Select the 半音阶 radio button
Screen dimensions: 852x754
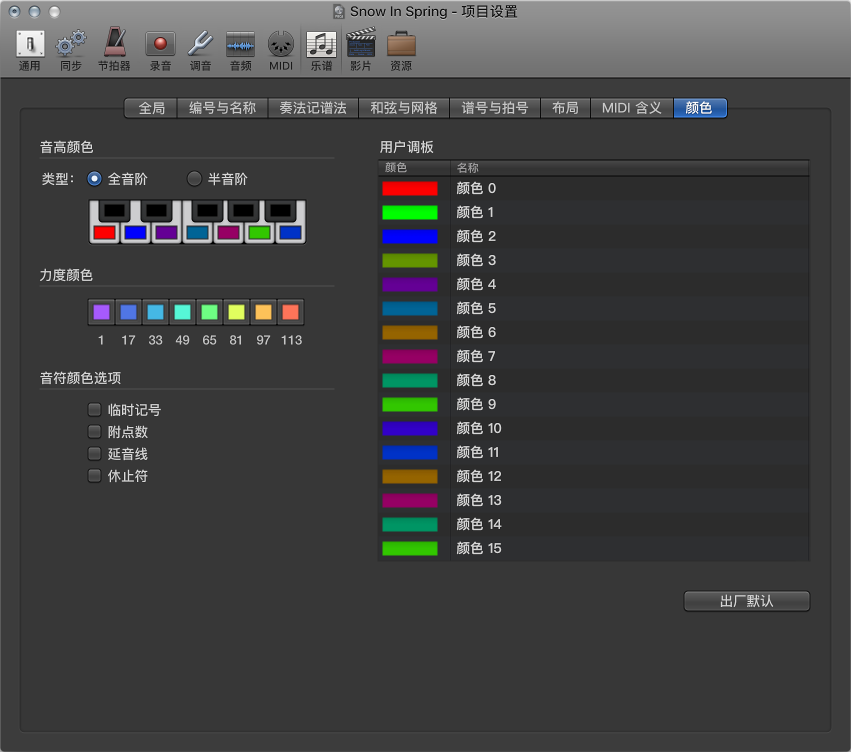[195, 179]
